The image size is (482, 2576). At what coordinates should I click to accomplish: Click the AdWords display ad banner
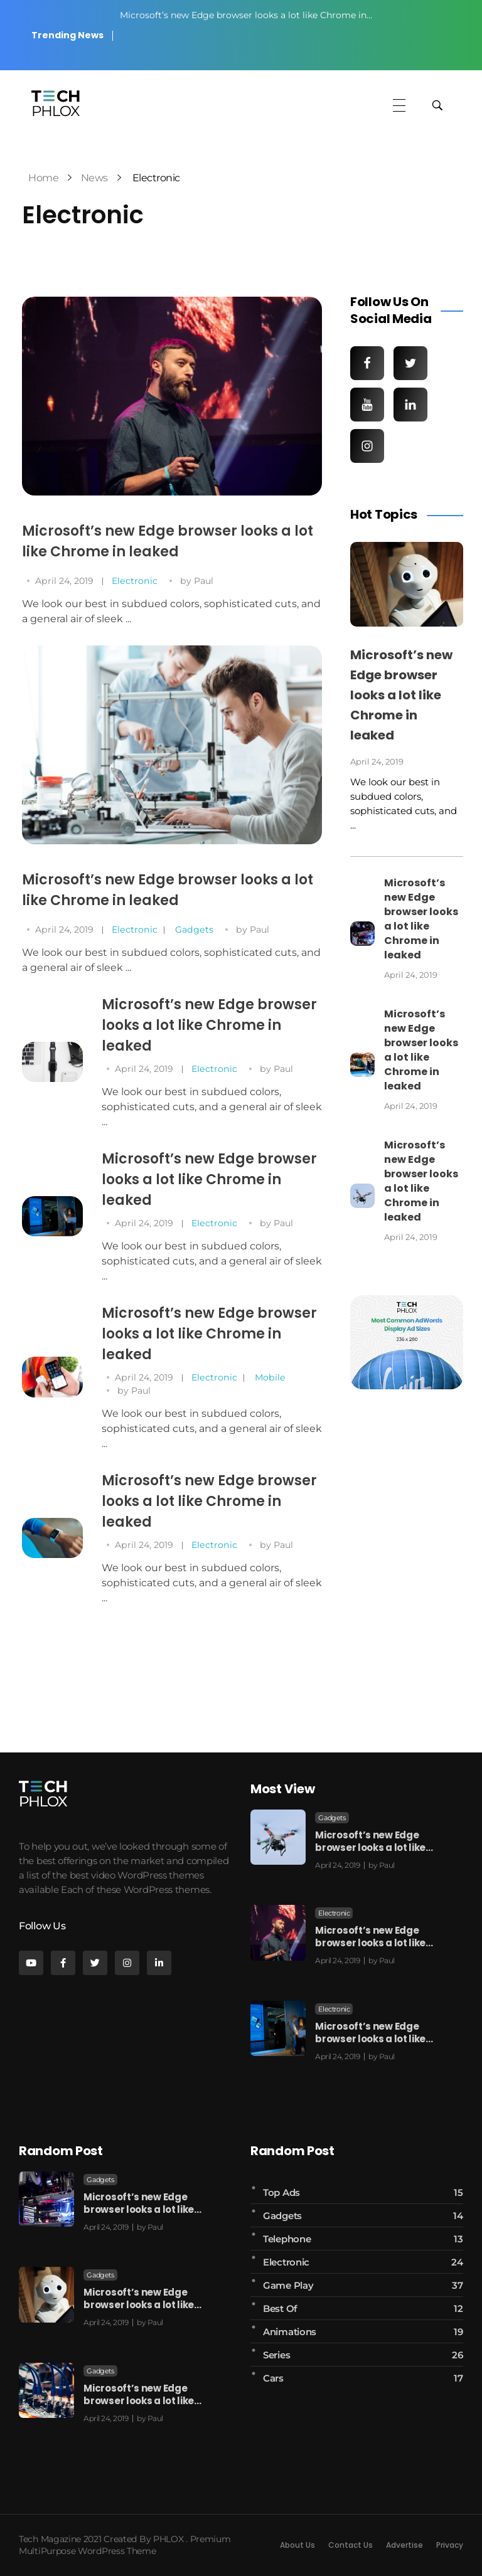coord(406,1342)
